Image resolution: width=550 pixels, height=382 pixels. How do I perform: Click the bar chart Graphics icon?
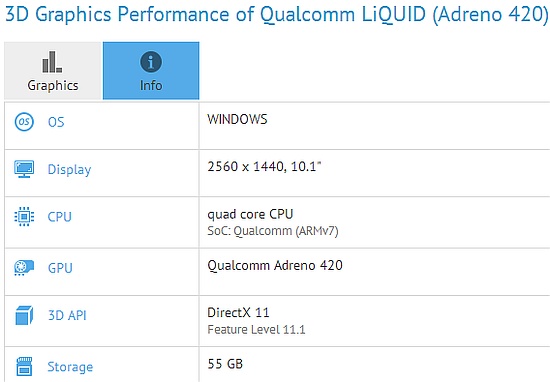(x=52, y=62)
